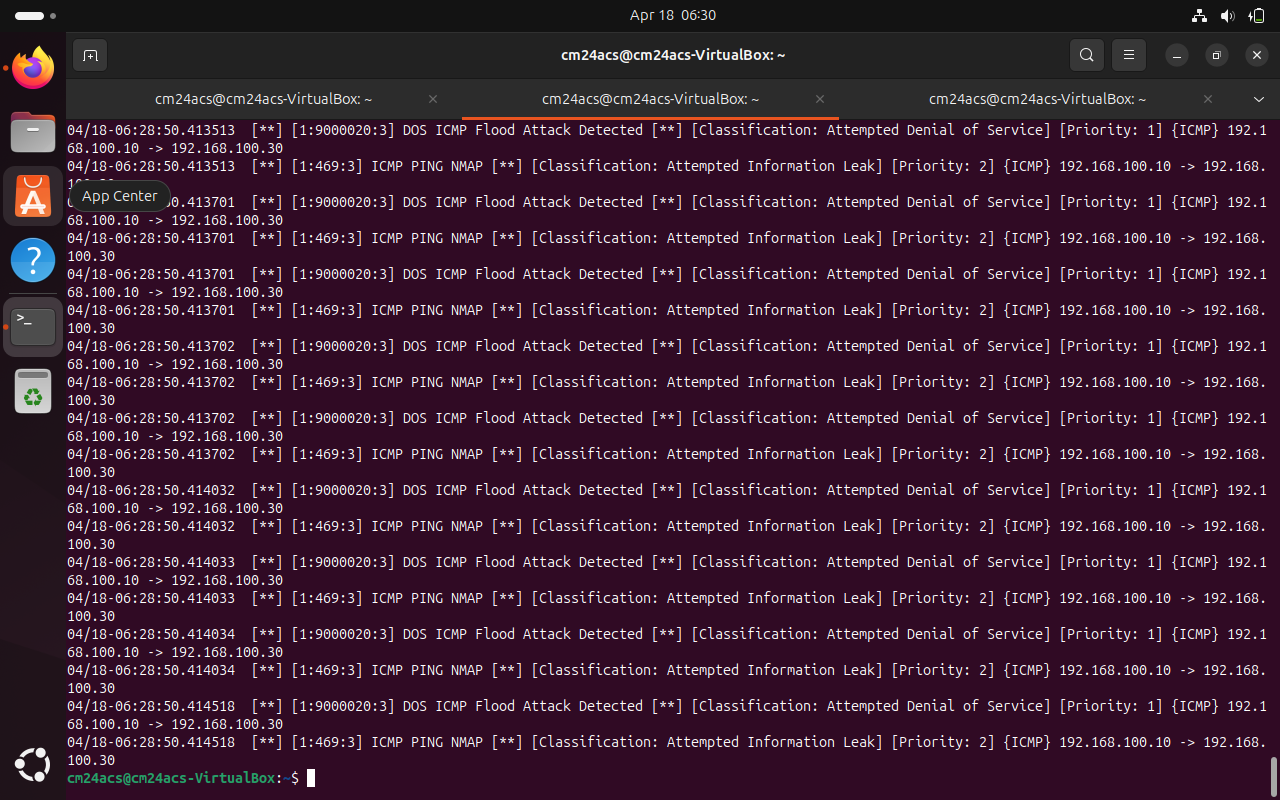Click 'Attempted Denial of Service' on the 06:28:50.414518 line
This screenshot has height=800, width=1280.
point(935,706)
